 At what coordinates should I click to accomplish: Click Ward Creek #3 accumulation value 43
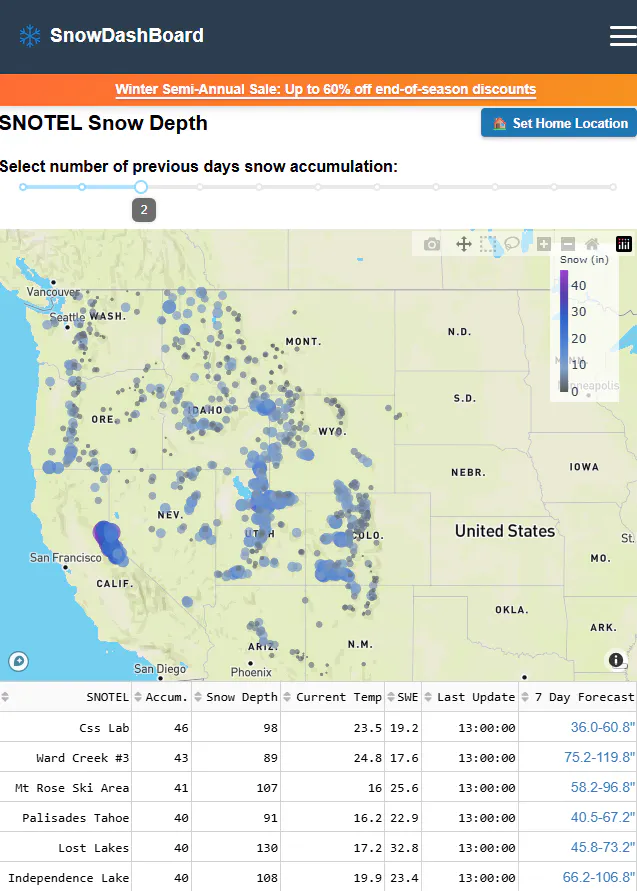click(181, 758)
